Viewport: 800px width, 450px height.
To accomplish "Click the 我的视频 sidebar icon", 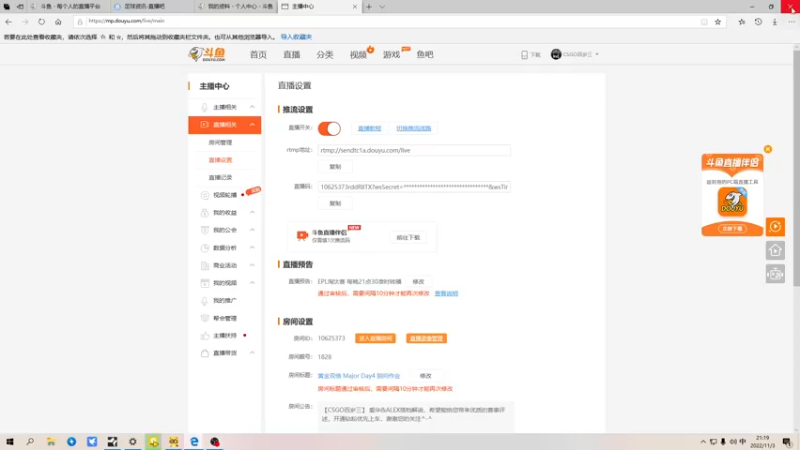I will click(205, 283).
